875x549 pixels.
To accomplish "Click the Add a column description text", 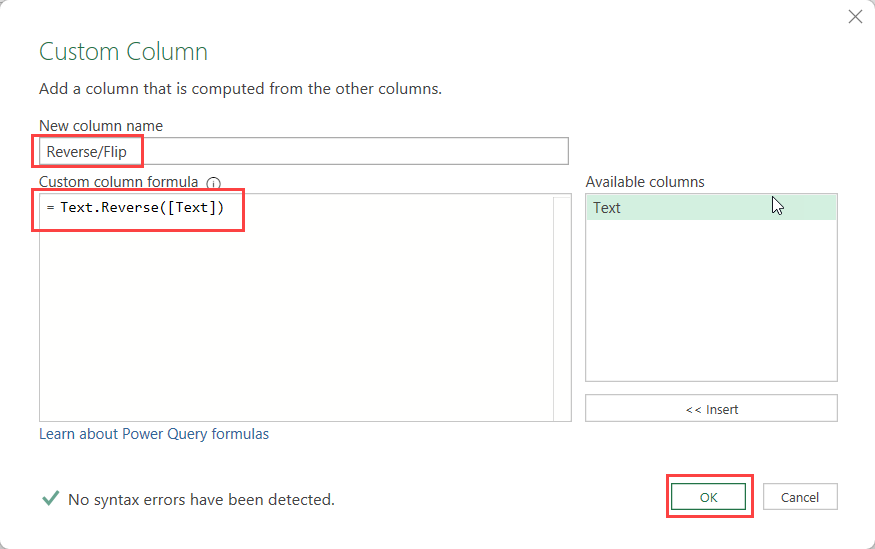I will point(240,89).
